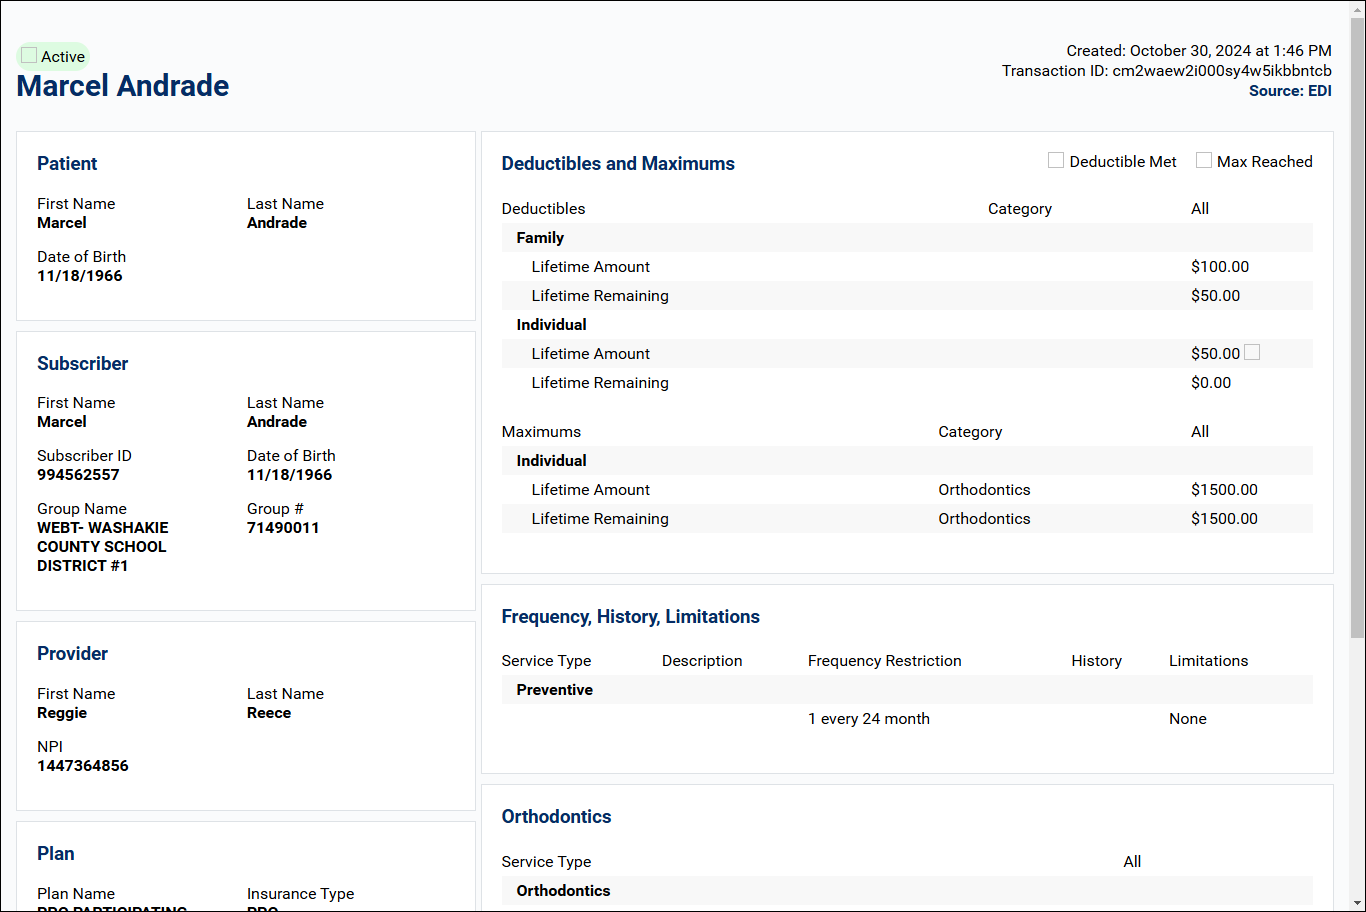Select the frequency restriction 1 every 24 month

(868, 718)
